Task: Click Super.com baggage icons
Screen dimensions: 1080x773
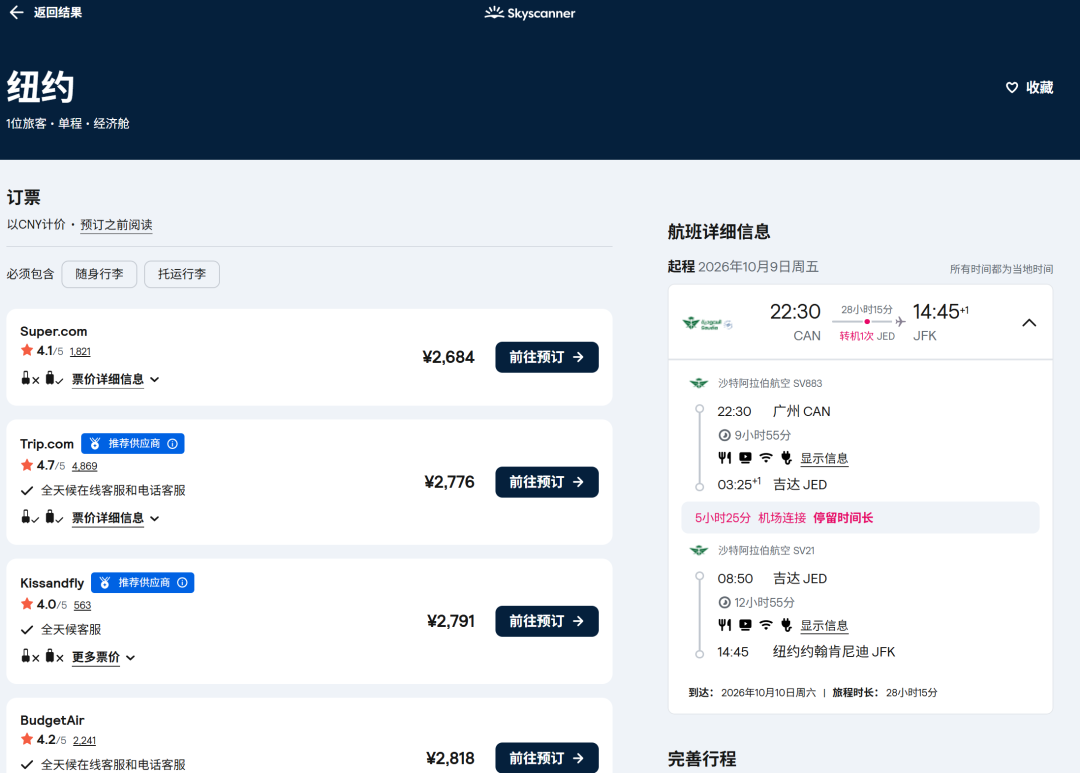Action: 42,379
